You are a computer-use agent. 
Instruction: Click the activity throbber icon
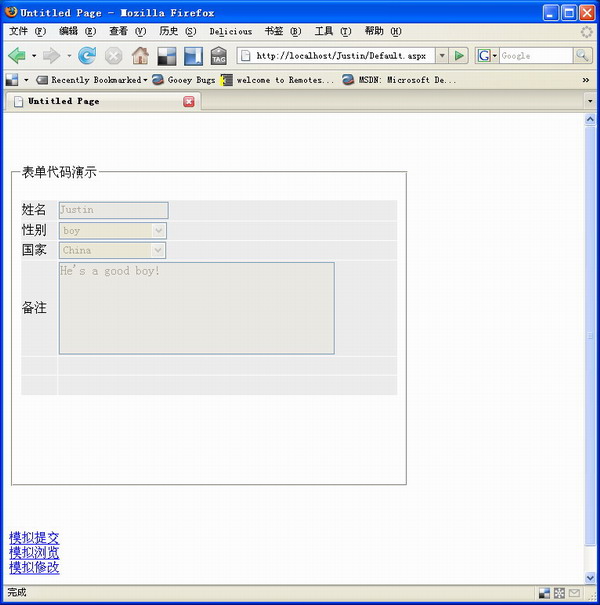click(x=586, y=32)
